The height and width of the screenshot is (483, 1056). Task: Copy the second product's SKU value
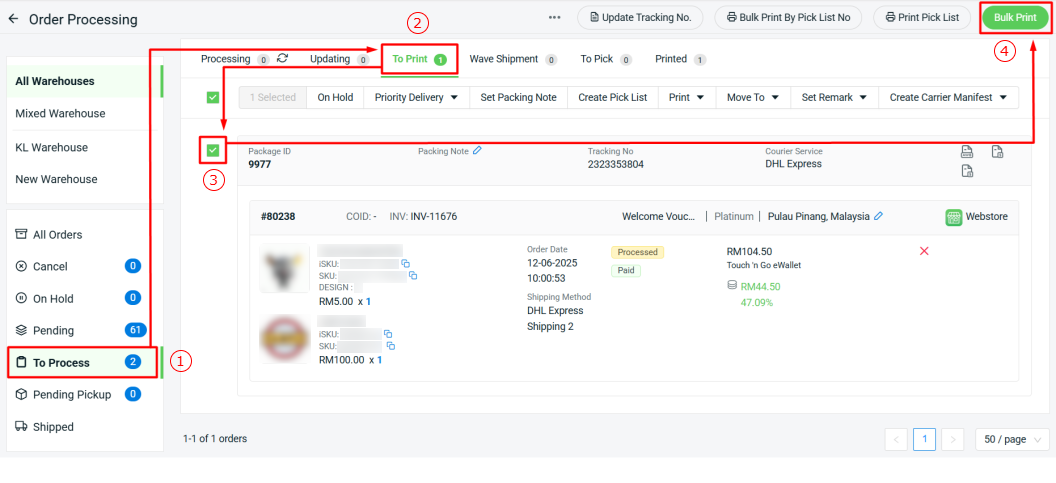[x=391, y=346]
